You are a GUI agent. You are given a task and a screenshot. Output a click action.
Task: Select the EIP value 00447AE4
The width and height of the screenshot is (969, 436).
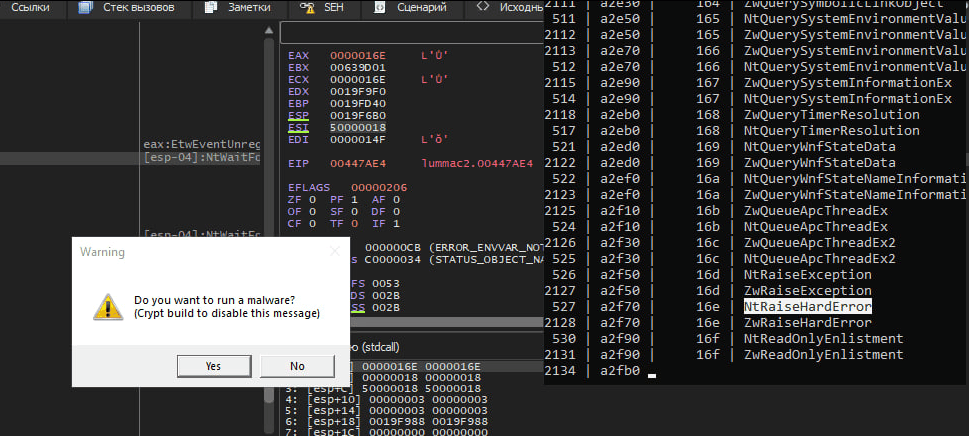coord(358,164)
